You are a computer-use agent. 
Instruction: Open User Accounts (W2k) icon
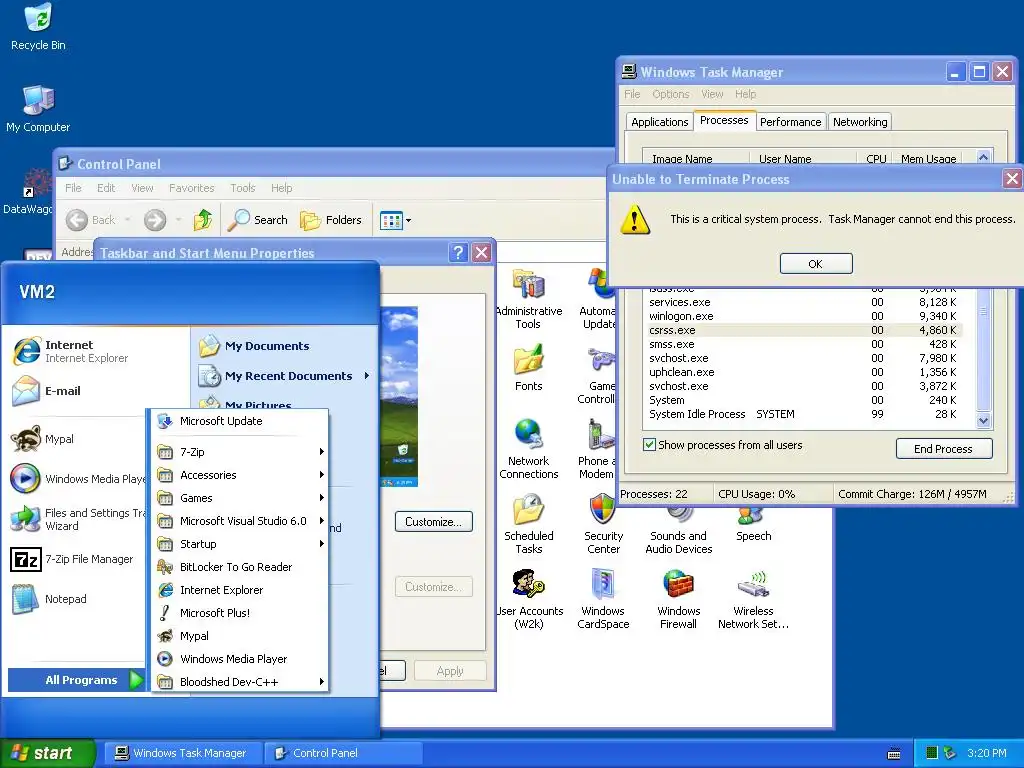click(x=528, y=599)
